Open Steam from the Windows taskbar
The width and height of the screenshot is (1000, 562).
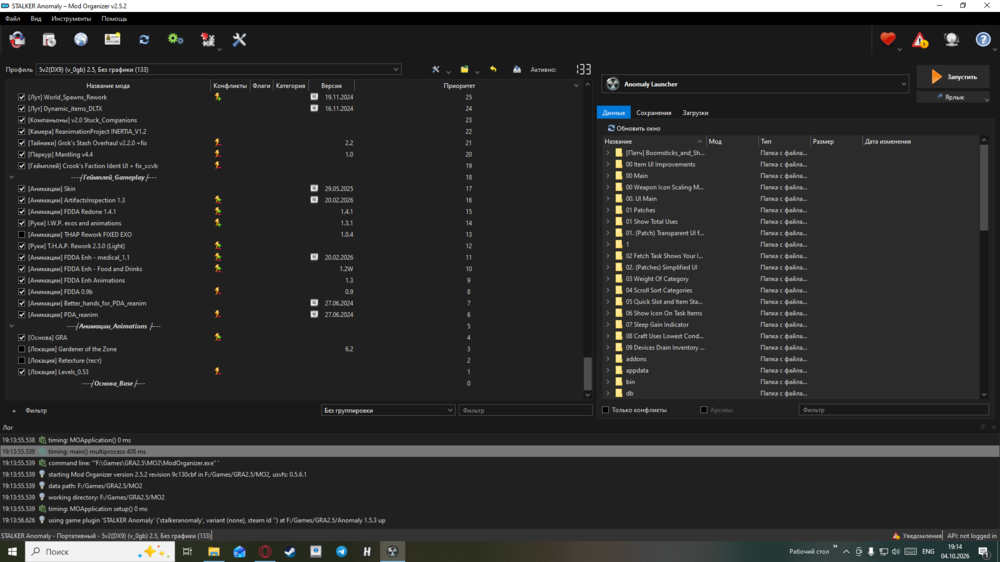290,552
